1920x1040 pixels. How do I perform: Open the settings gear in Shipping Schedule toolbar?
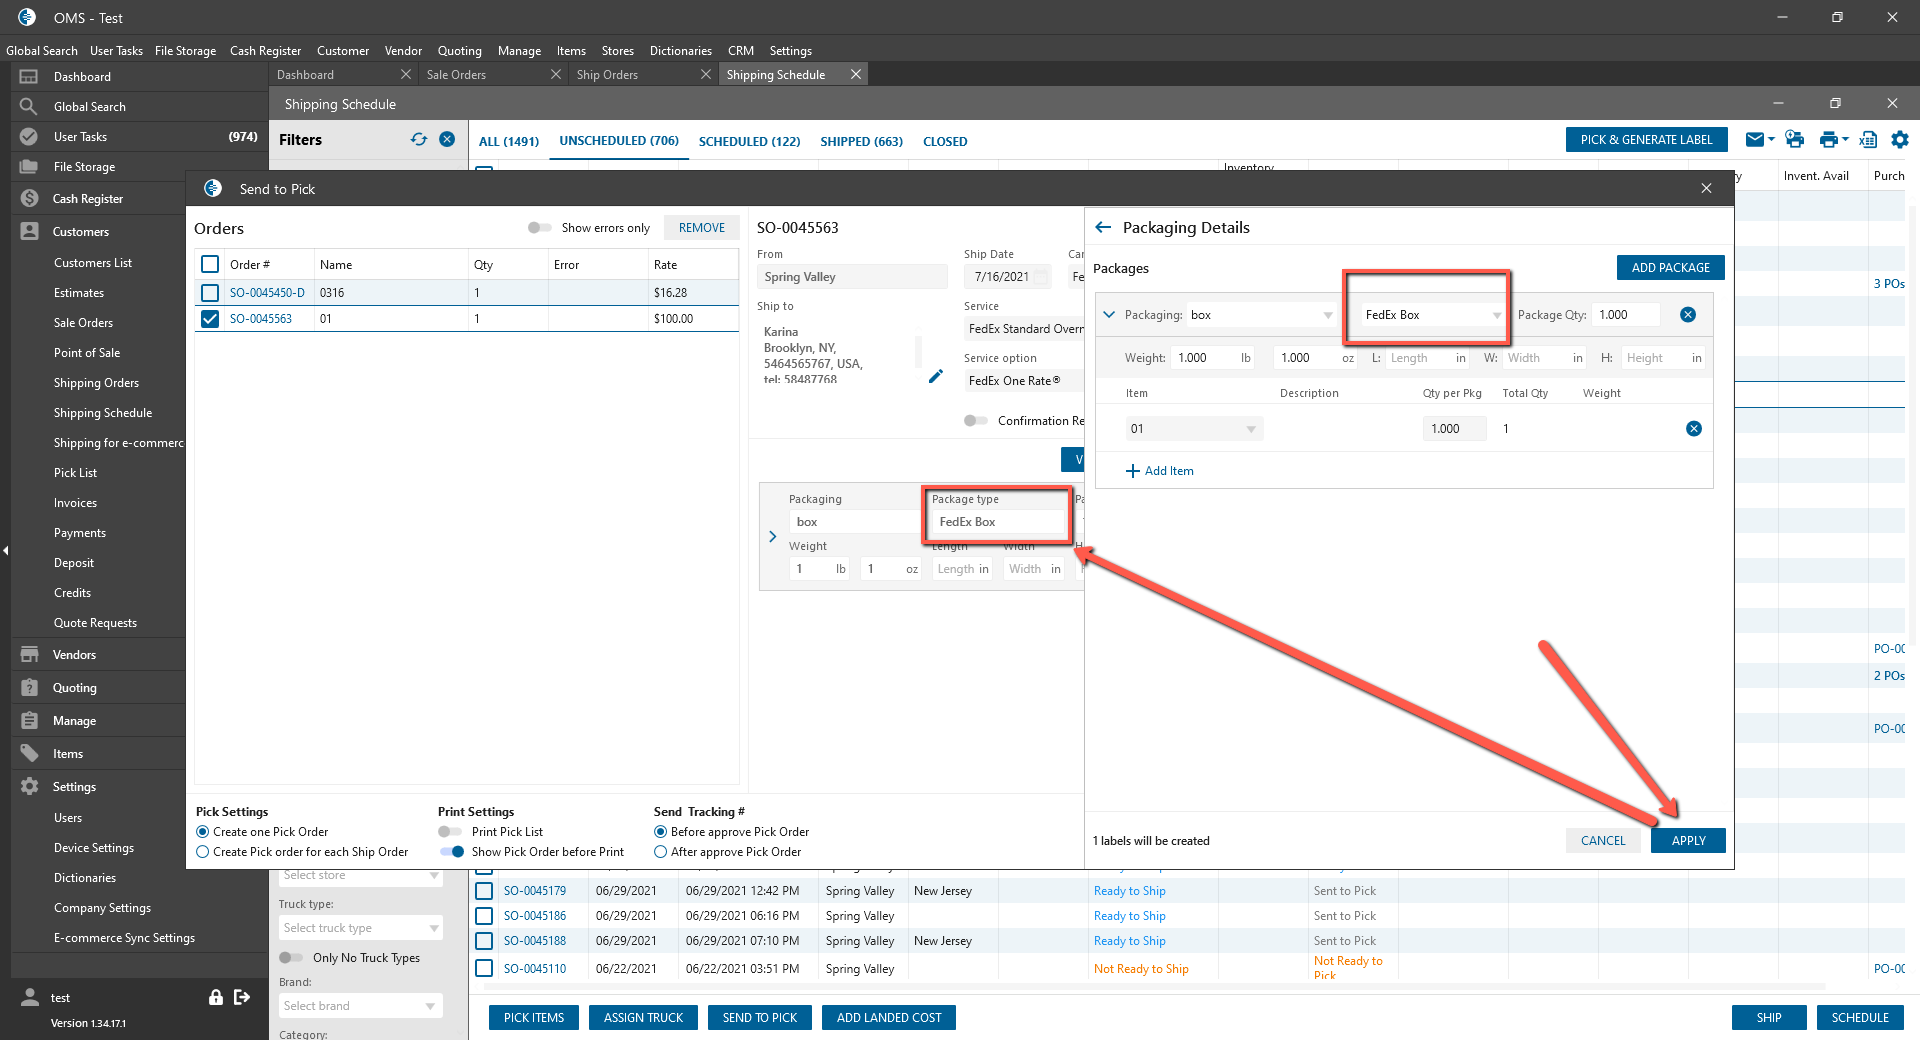[1899, 140]
